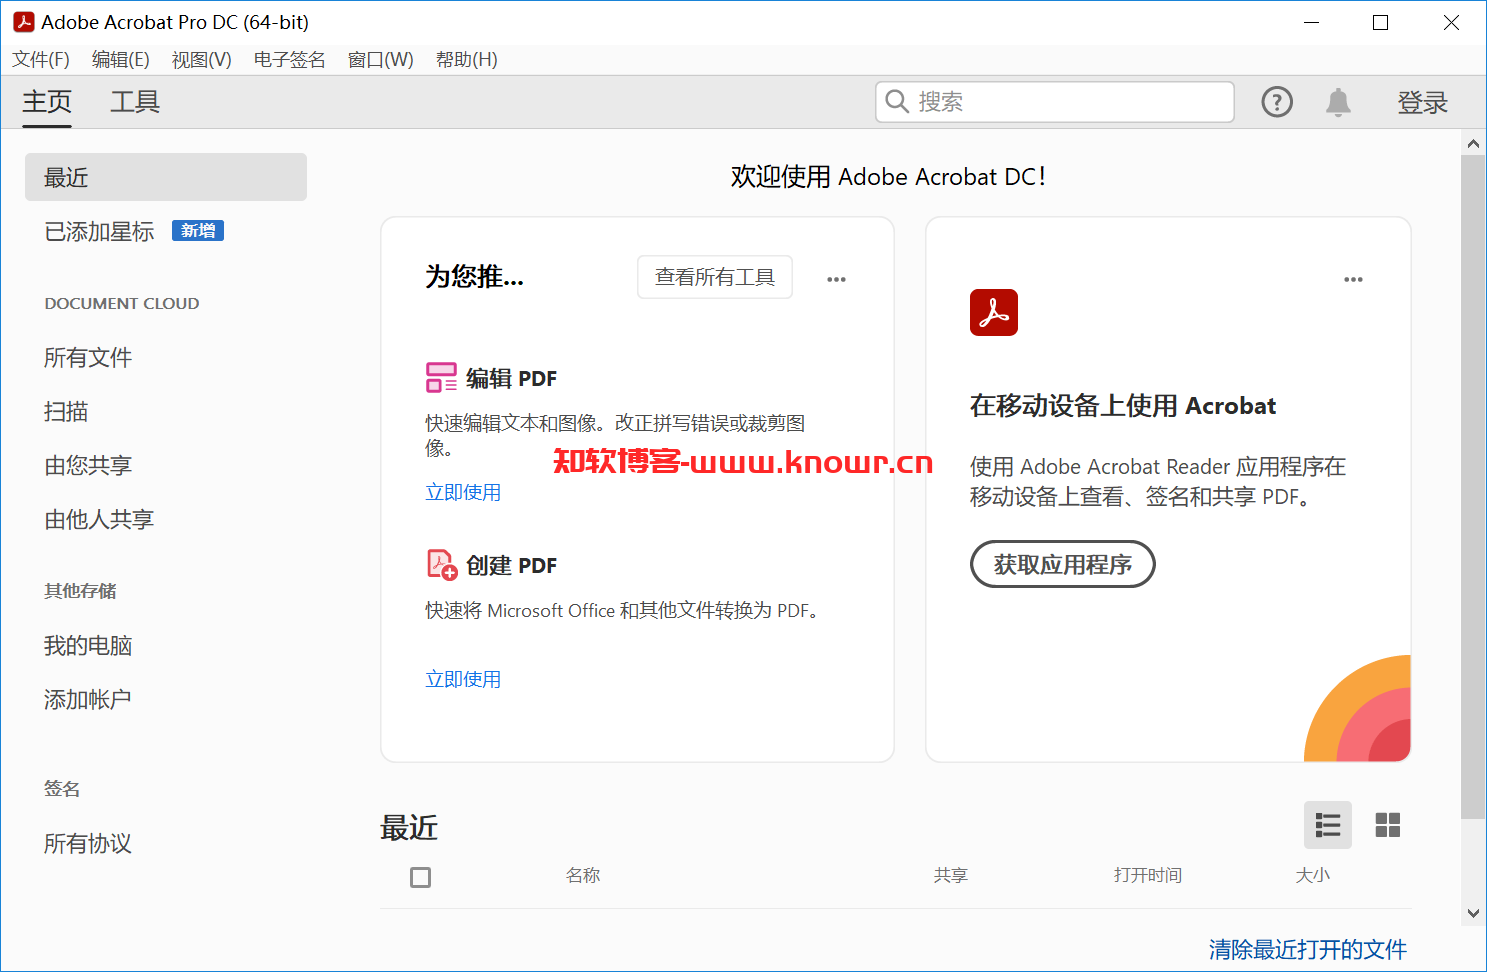The image size is (1487, 972).
Task: Click the 查看所有工具 button
Action: [715, 277]
